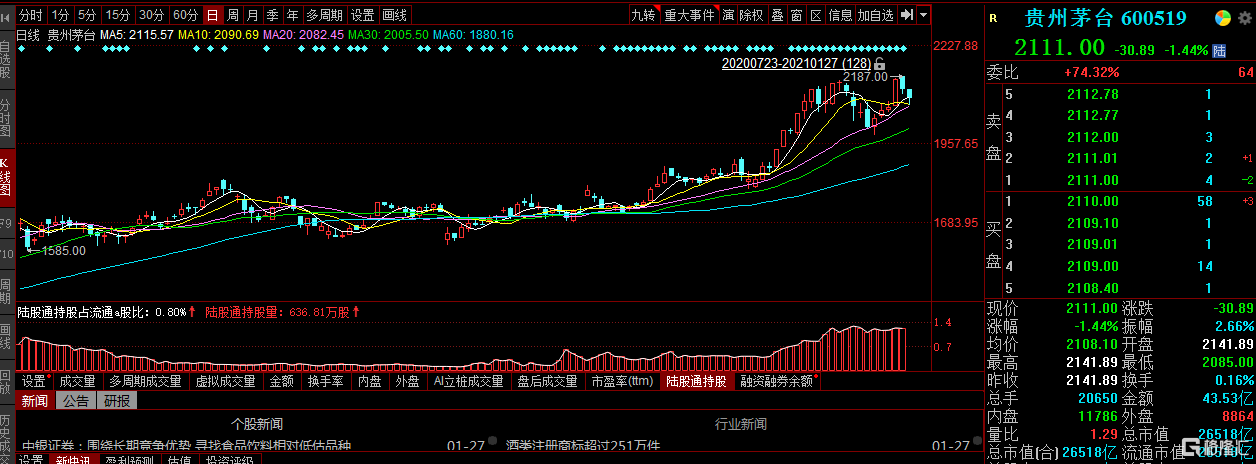Open the 研报 research reports tab
Viewport: 1256px width, 464px height.
point(117,401)
